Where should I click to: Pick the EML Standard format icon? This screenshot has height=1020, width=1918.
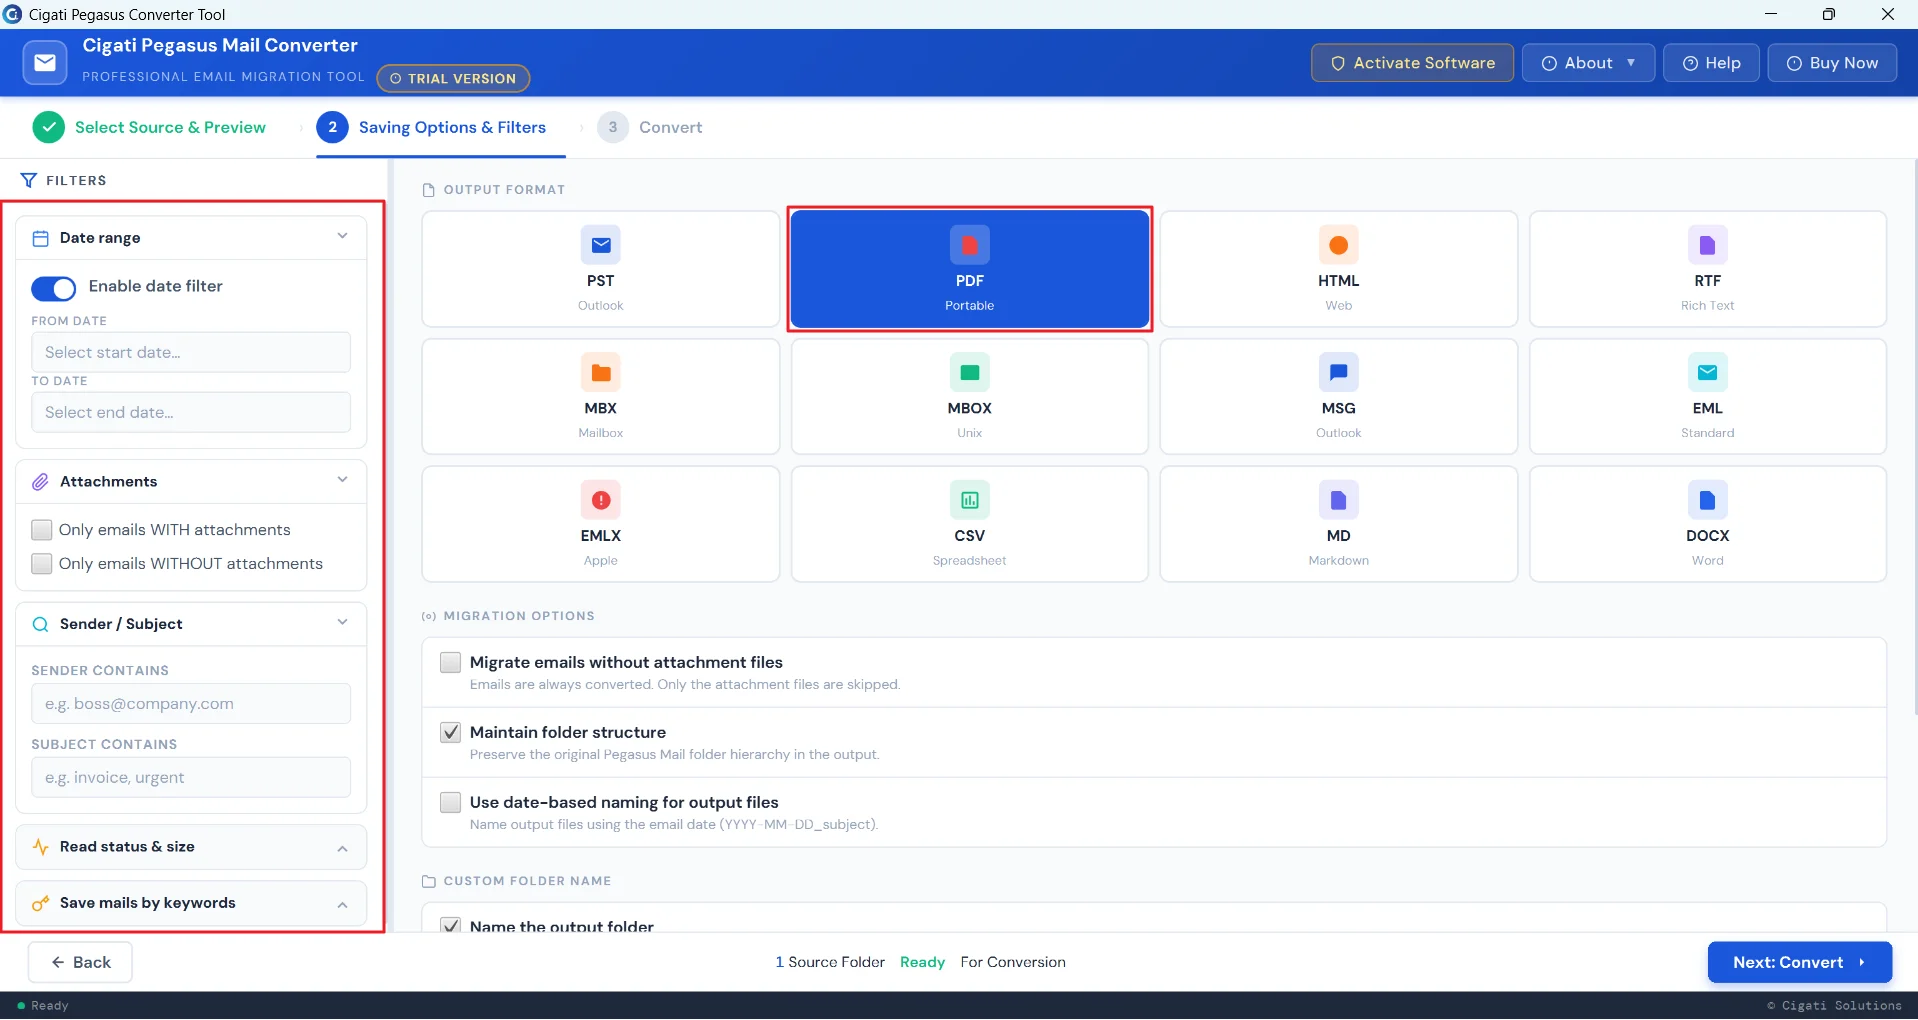[1708, 373]
